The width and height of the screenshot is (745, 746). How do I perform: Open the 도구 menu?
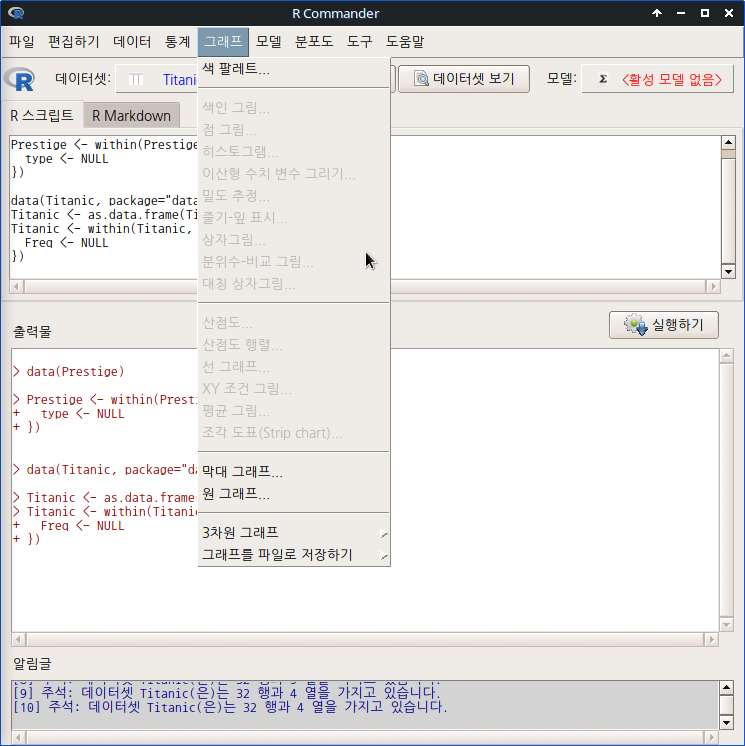click(x=359, y=42)
